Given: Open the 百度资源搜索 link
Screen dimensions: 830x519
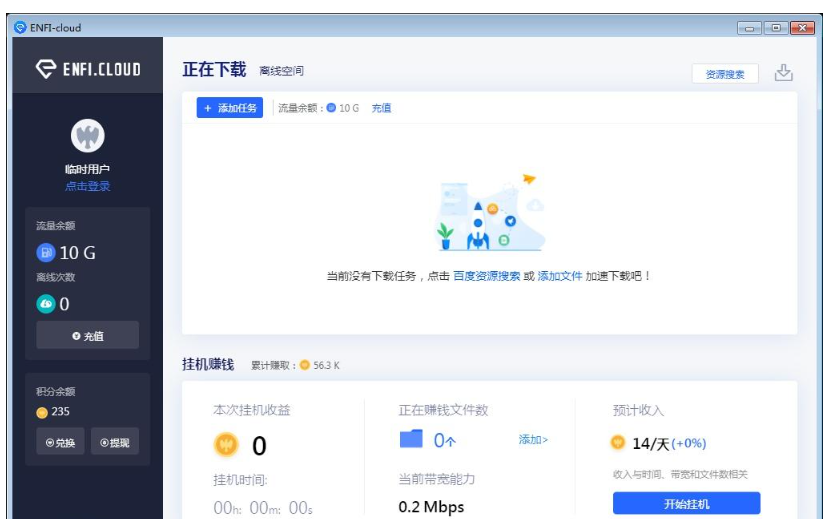Looking at the screenshot, I should click(x=487, y=276).
